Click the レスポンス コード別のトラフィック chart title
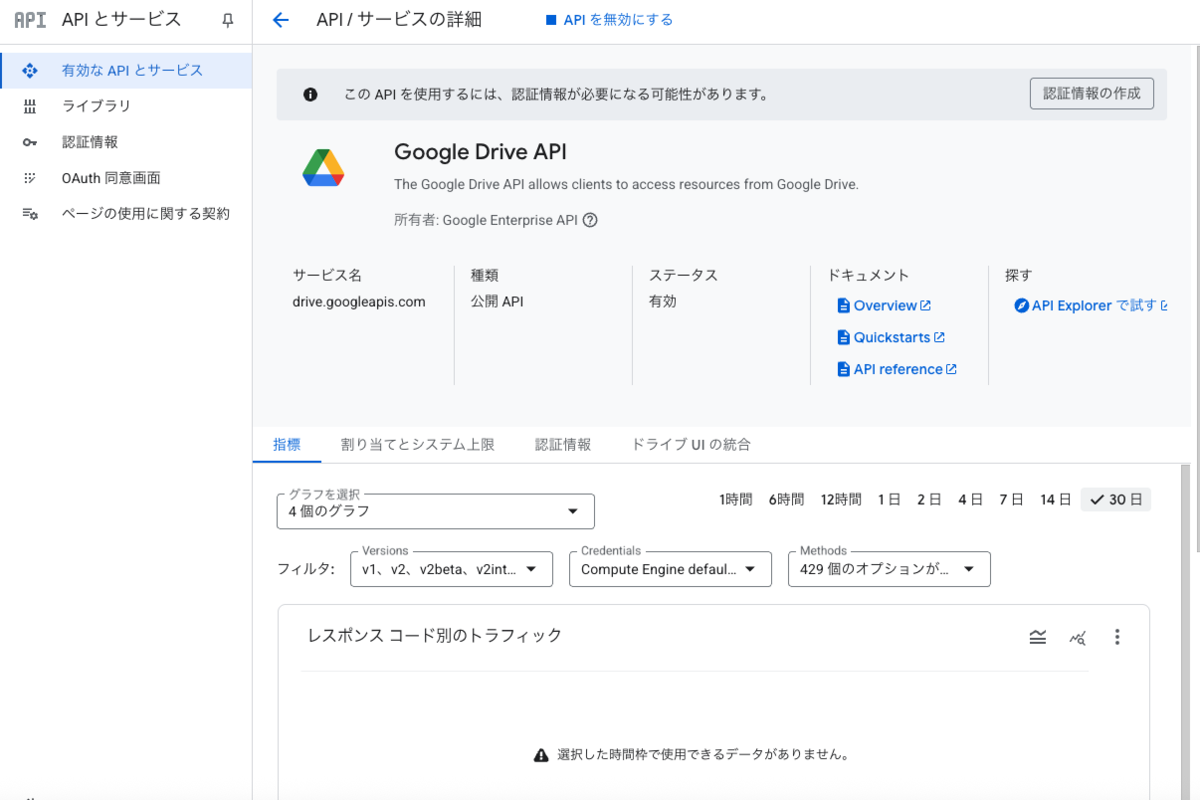Screen dimensions: 1200x800 coord(435,635)
